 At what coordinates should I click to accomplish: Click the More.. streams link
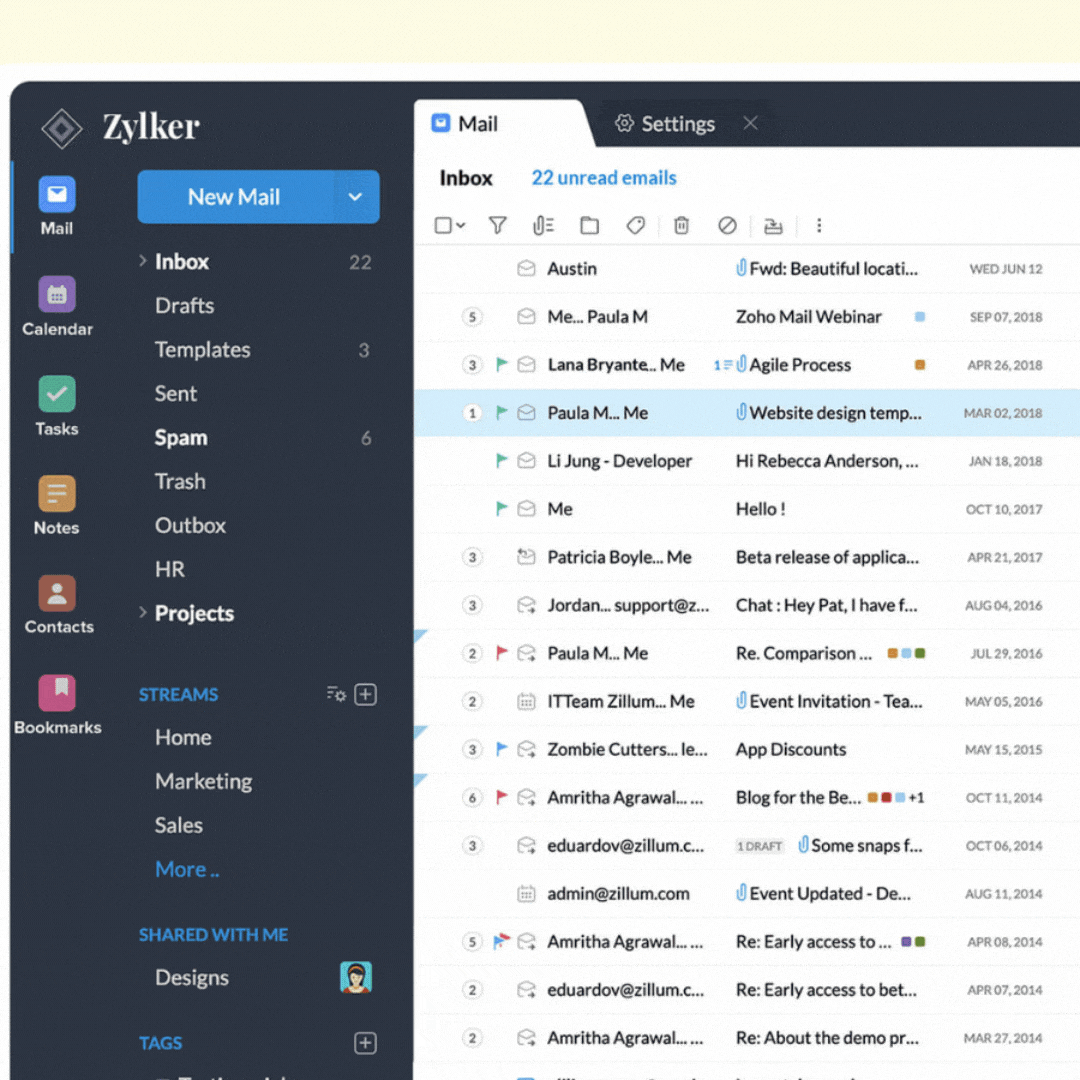coord(187,869)
